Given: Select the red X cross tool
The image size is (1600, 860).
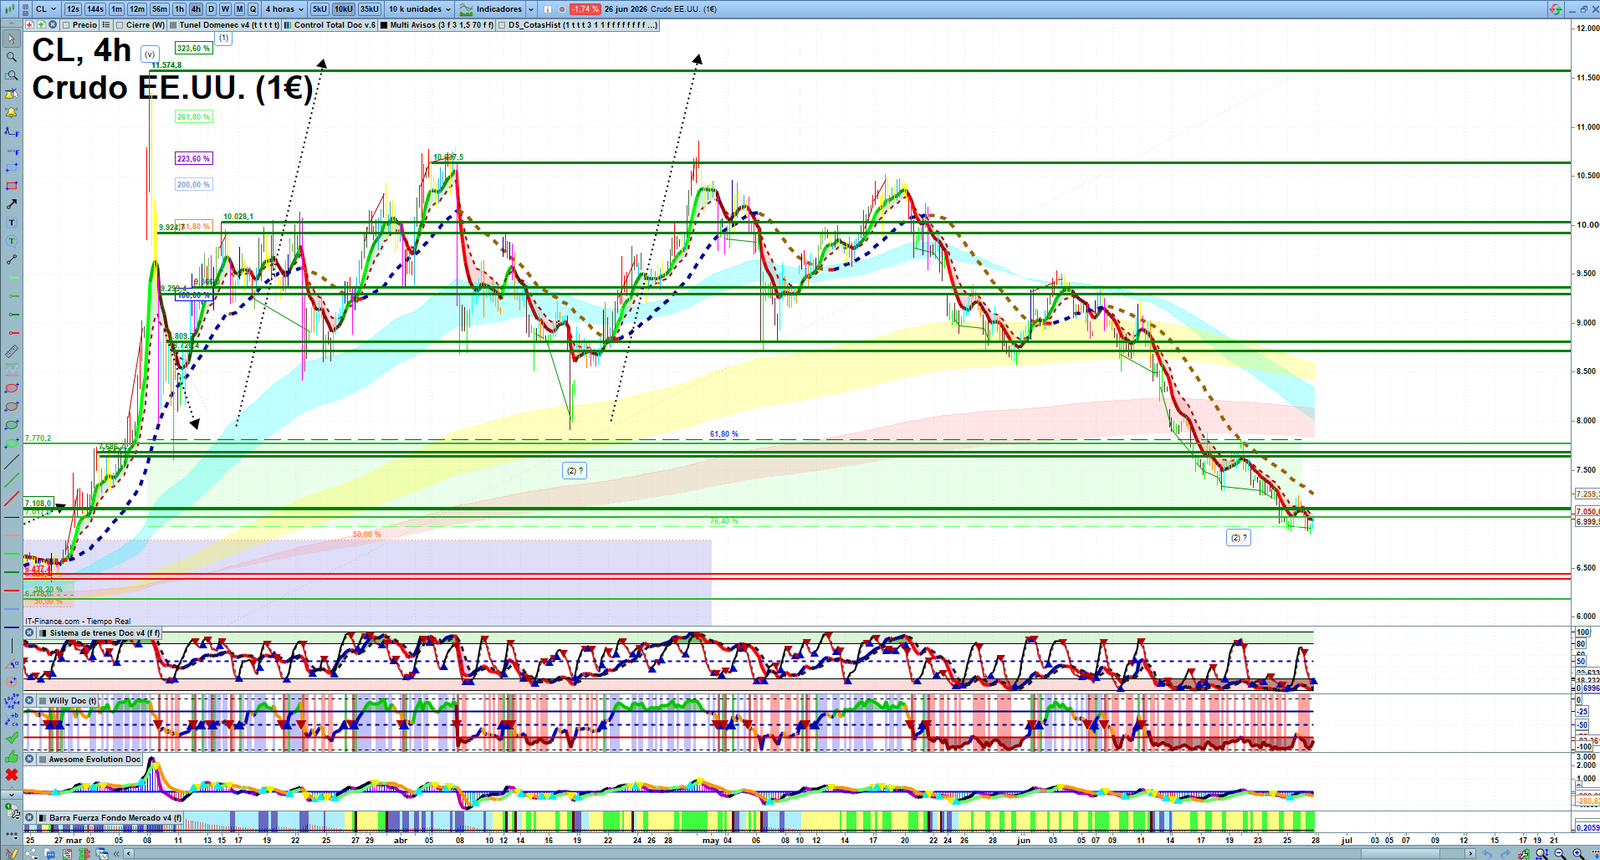Looking at the screenshot, I should coord(12,775).
